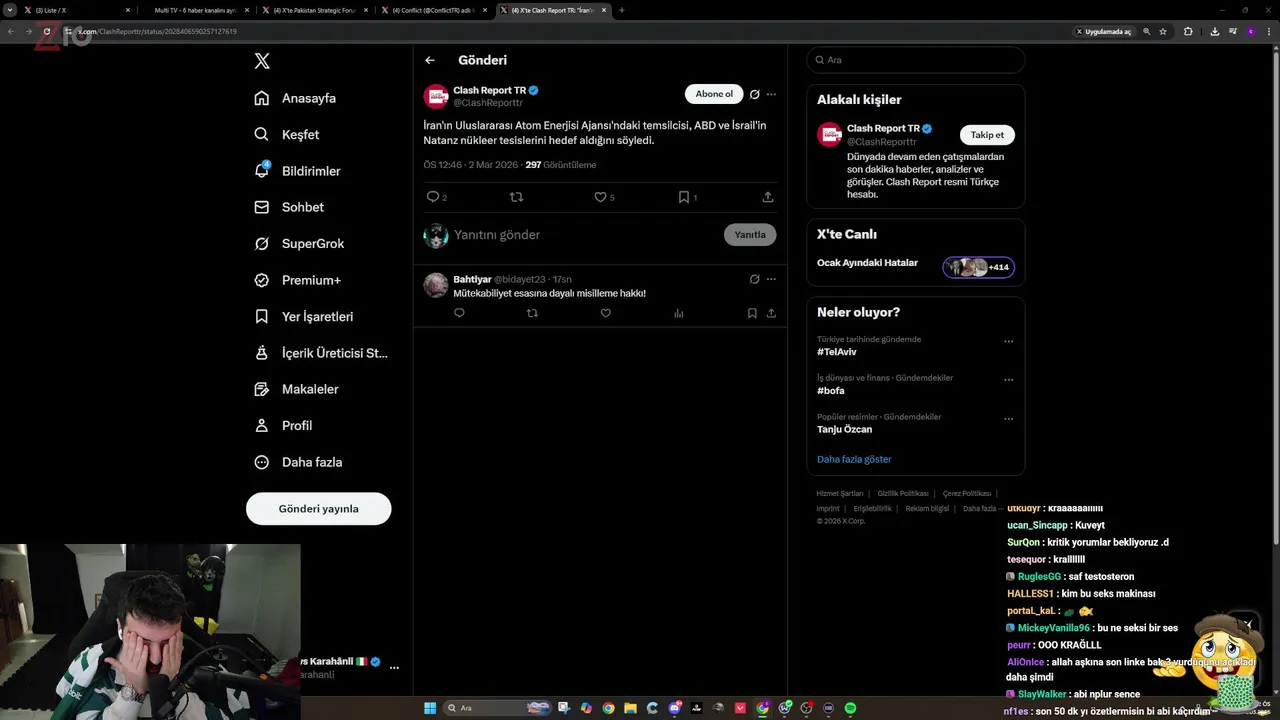
Task: Open options for #bofa trend
Action: coord(1008,380)
